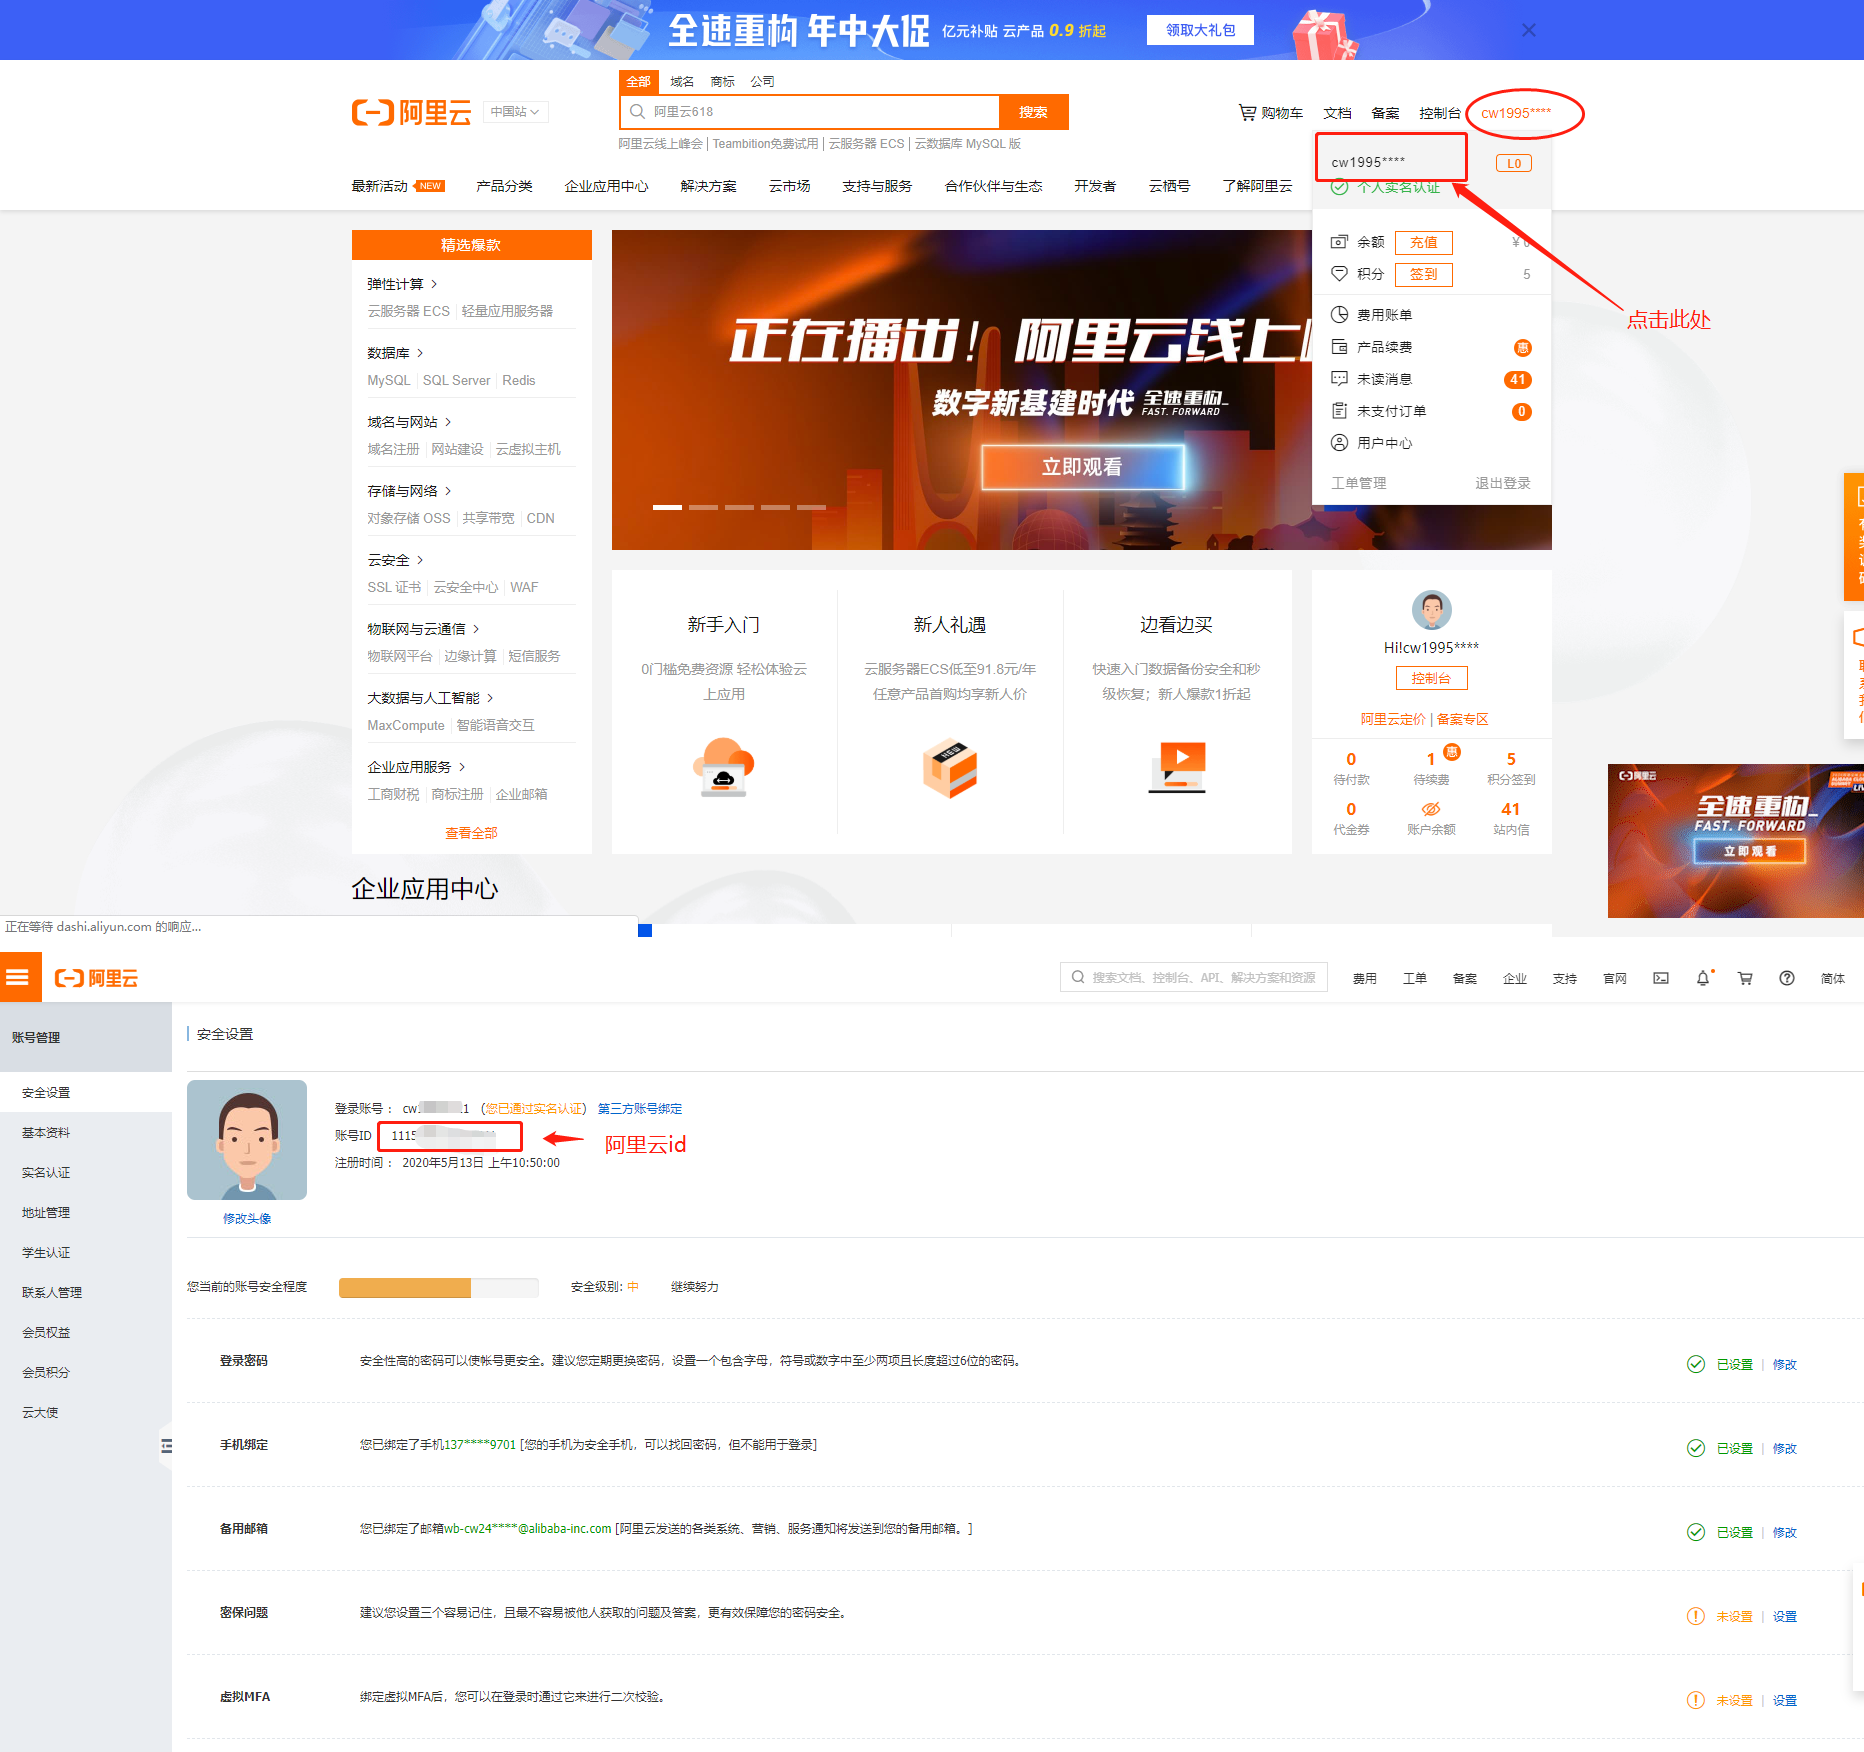Image resolution: width=1864 pixels, height=1752 pixels.
Task: Close the top promotional banner
Action: (1529, 30)
